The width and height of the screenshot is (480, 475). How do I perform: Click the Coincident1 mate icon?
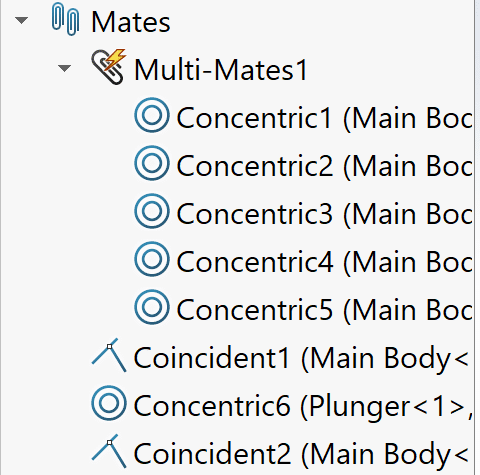109,355
